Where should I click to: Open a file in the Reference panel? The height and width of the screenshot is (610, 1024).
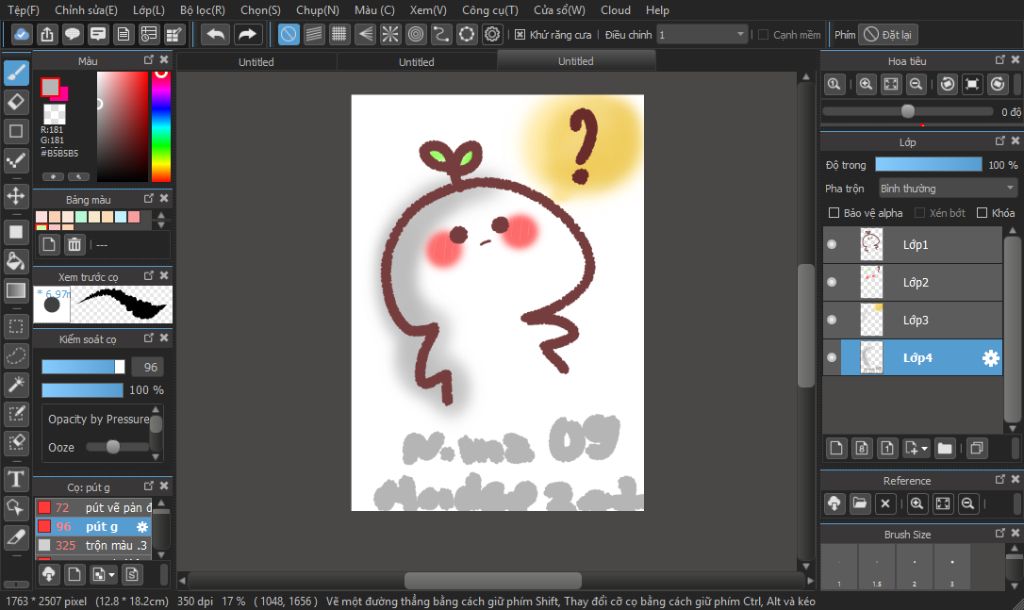click(859, 504)
